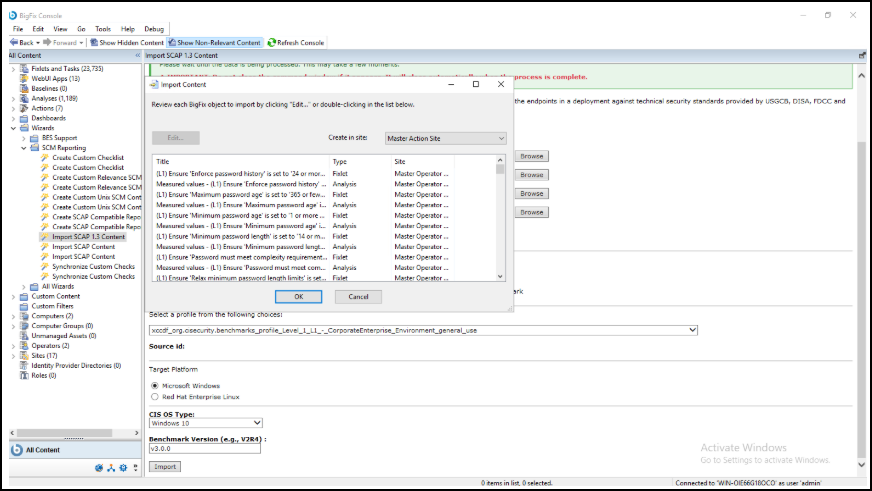Click the SCM Reporting folder icon

click(x=34, y=148)
